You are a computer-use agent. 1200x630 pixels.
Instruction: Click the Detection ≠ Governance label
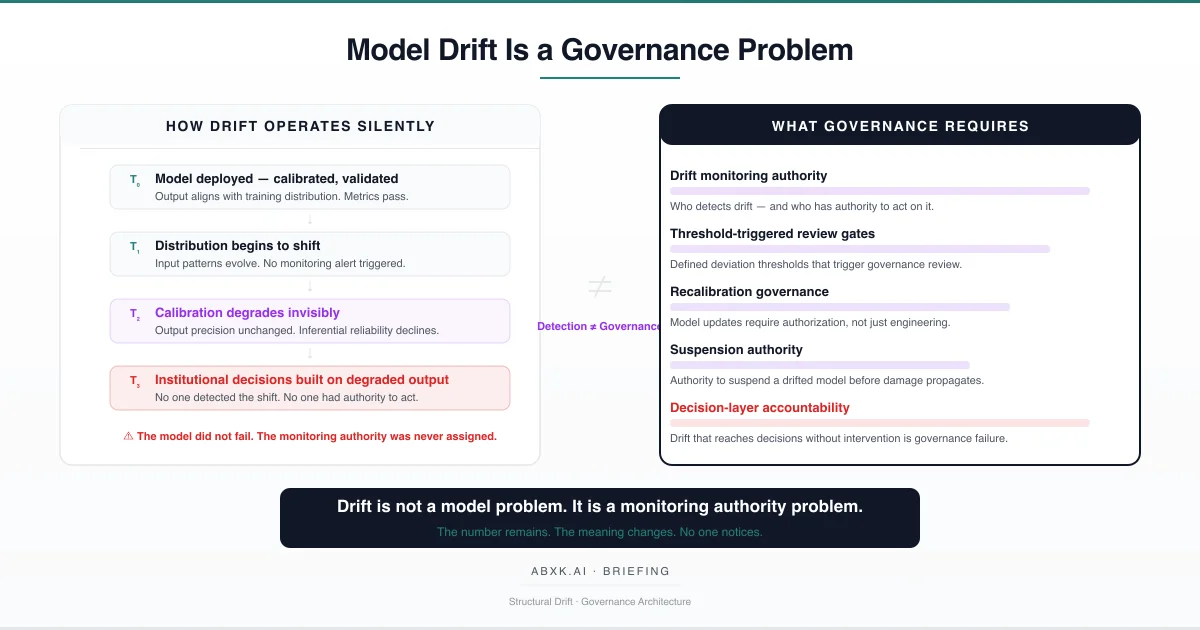pyautogui.click(x=599, y=325)
